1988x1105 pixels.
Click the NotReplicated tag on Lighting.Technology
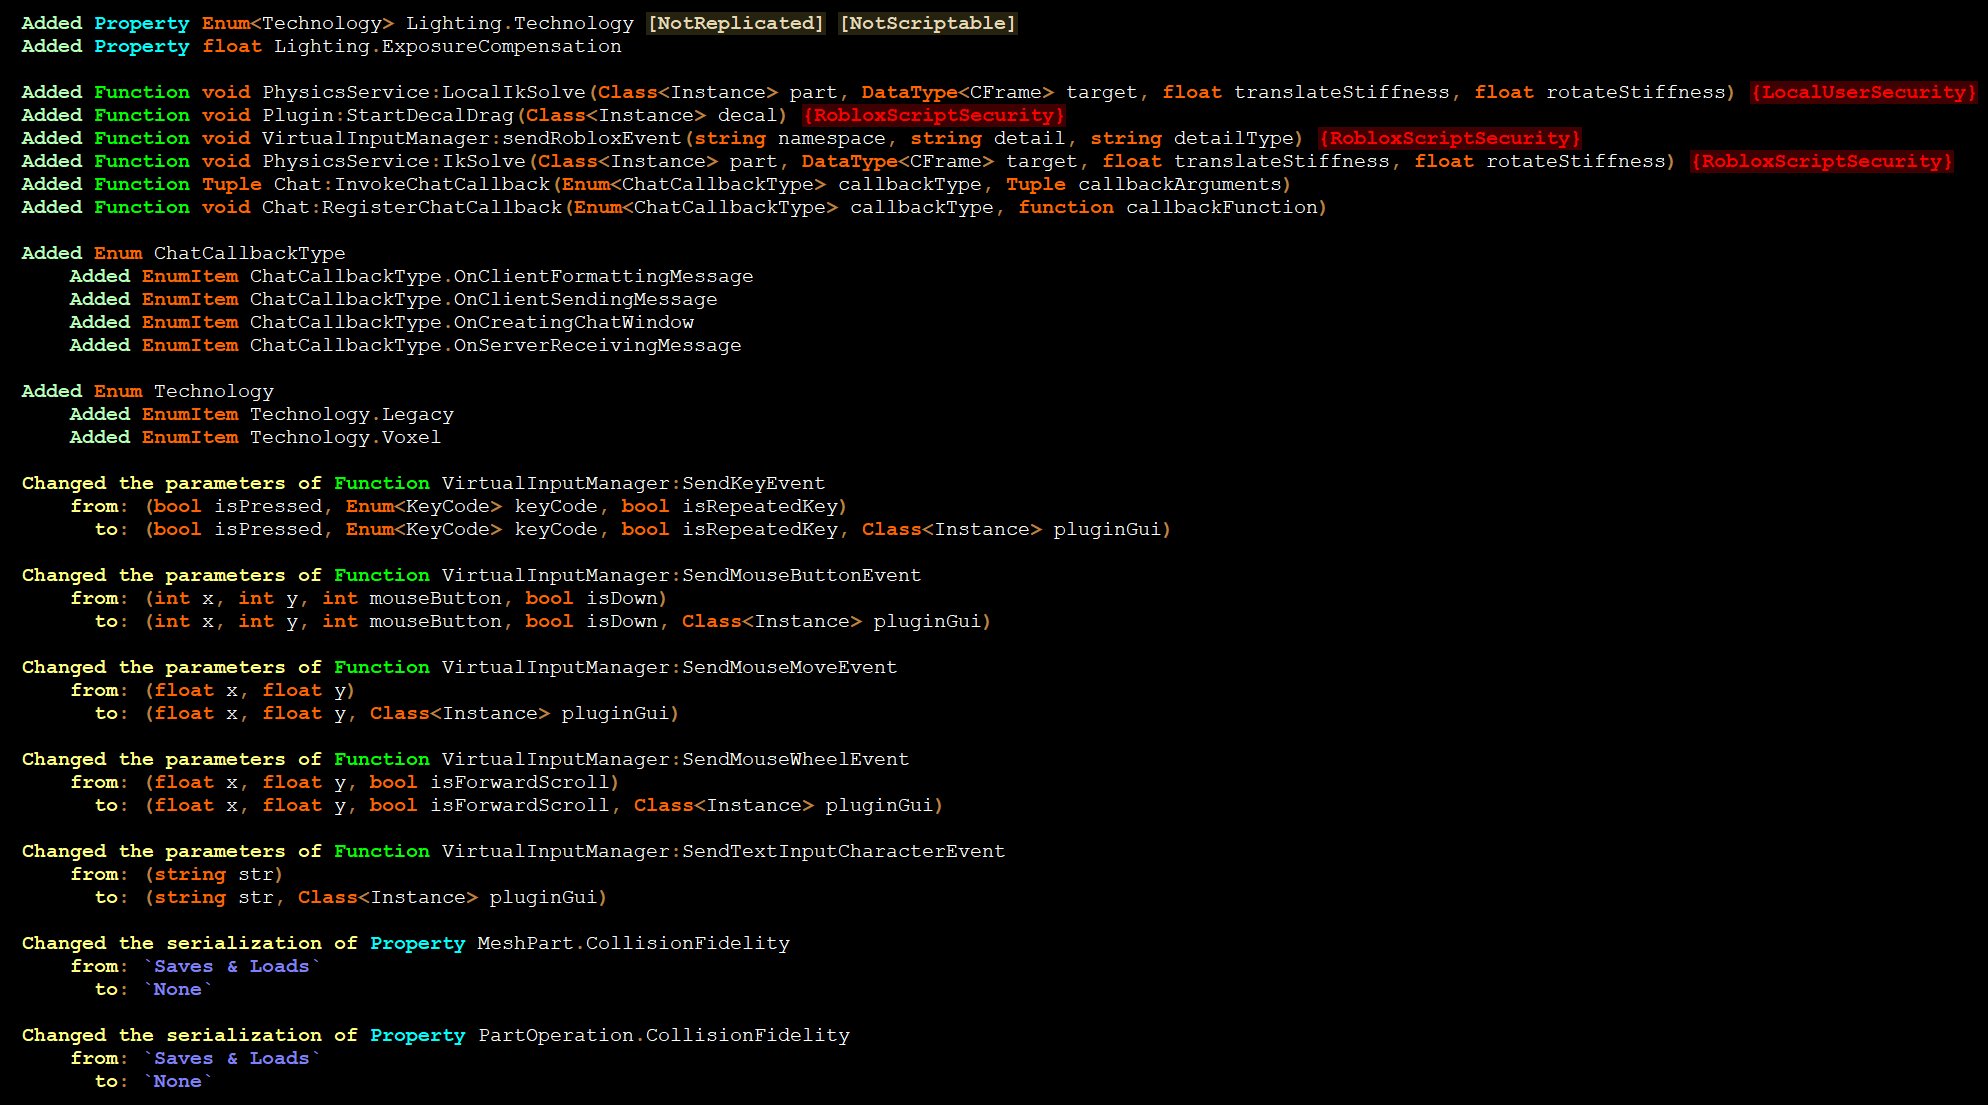point(736,23)
